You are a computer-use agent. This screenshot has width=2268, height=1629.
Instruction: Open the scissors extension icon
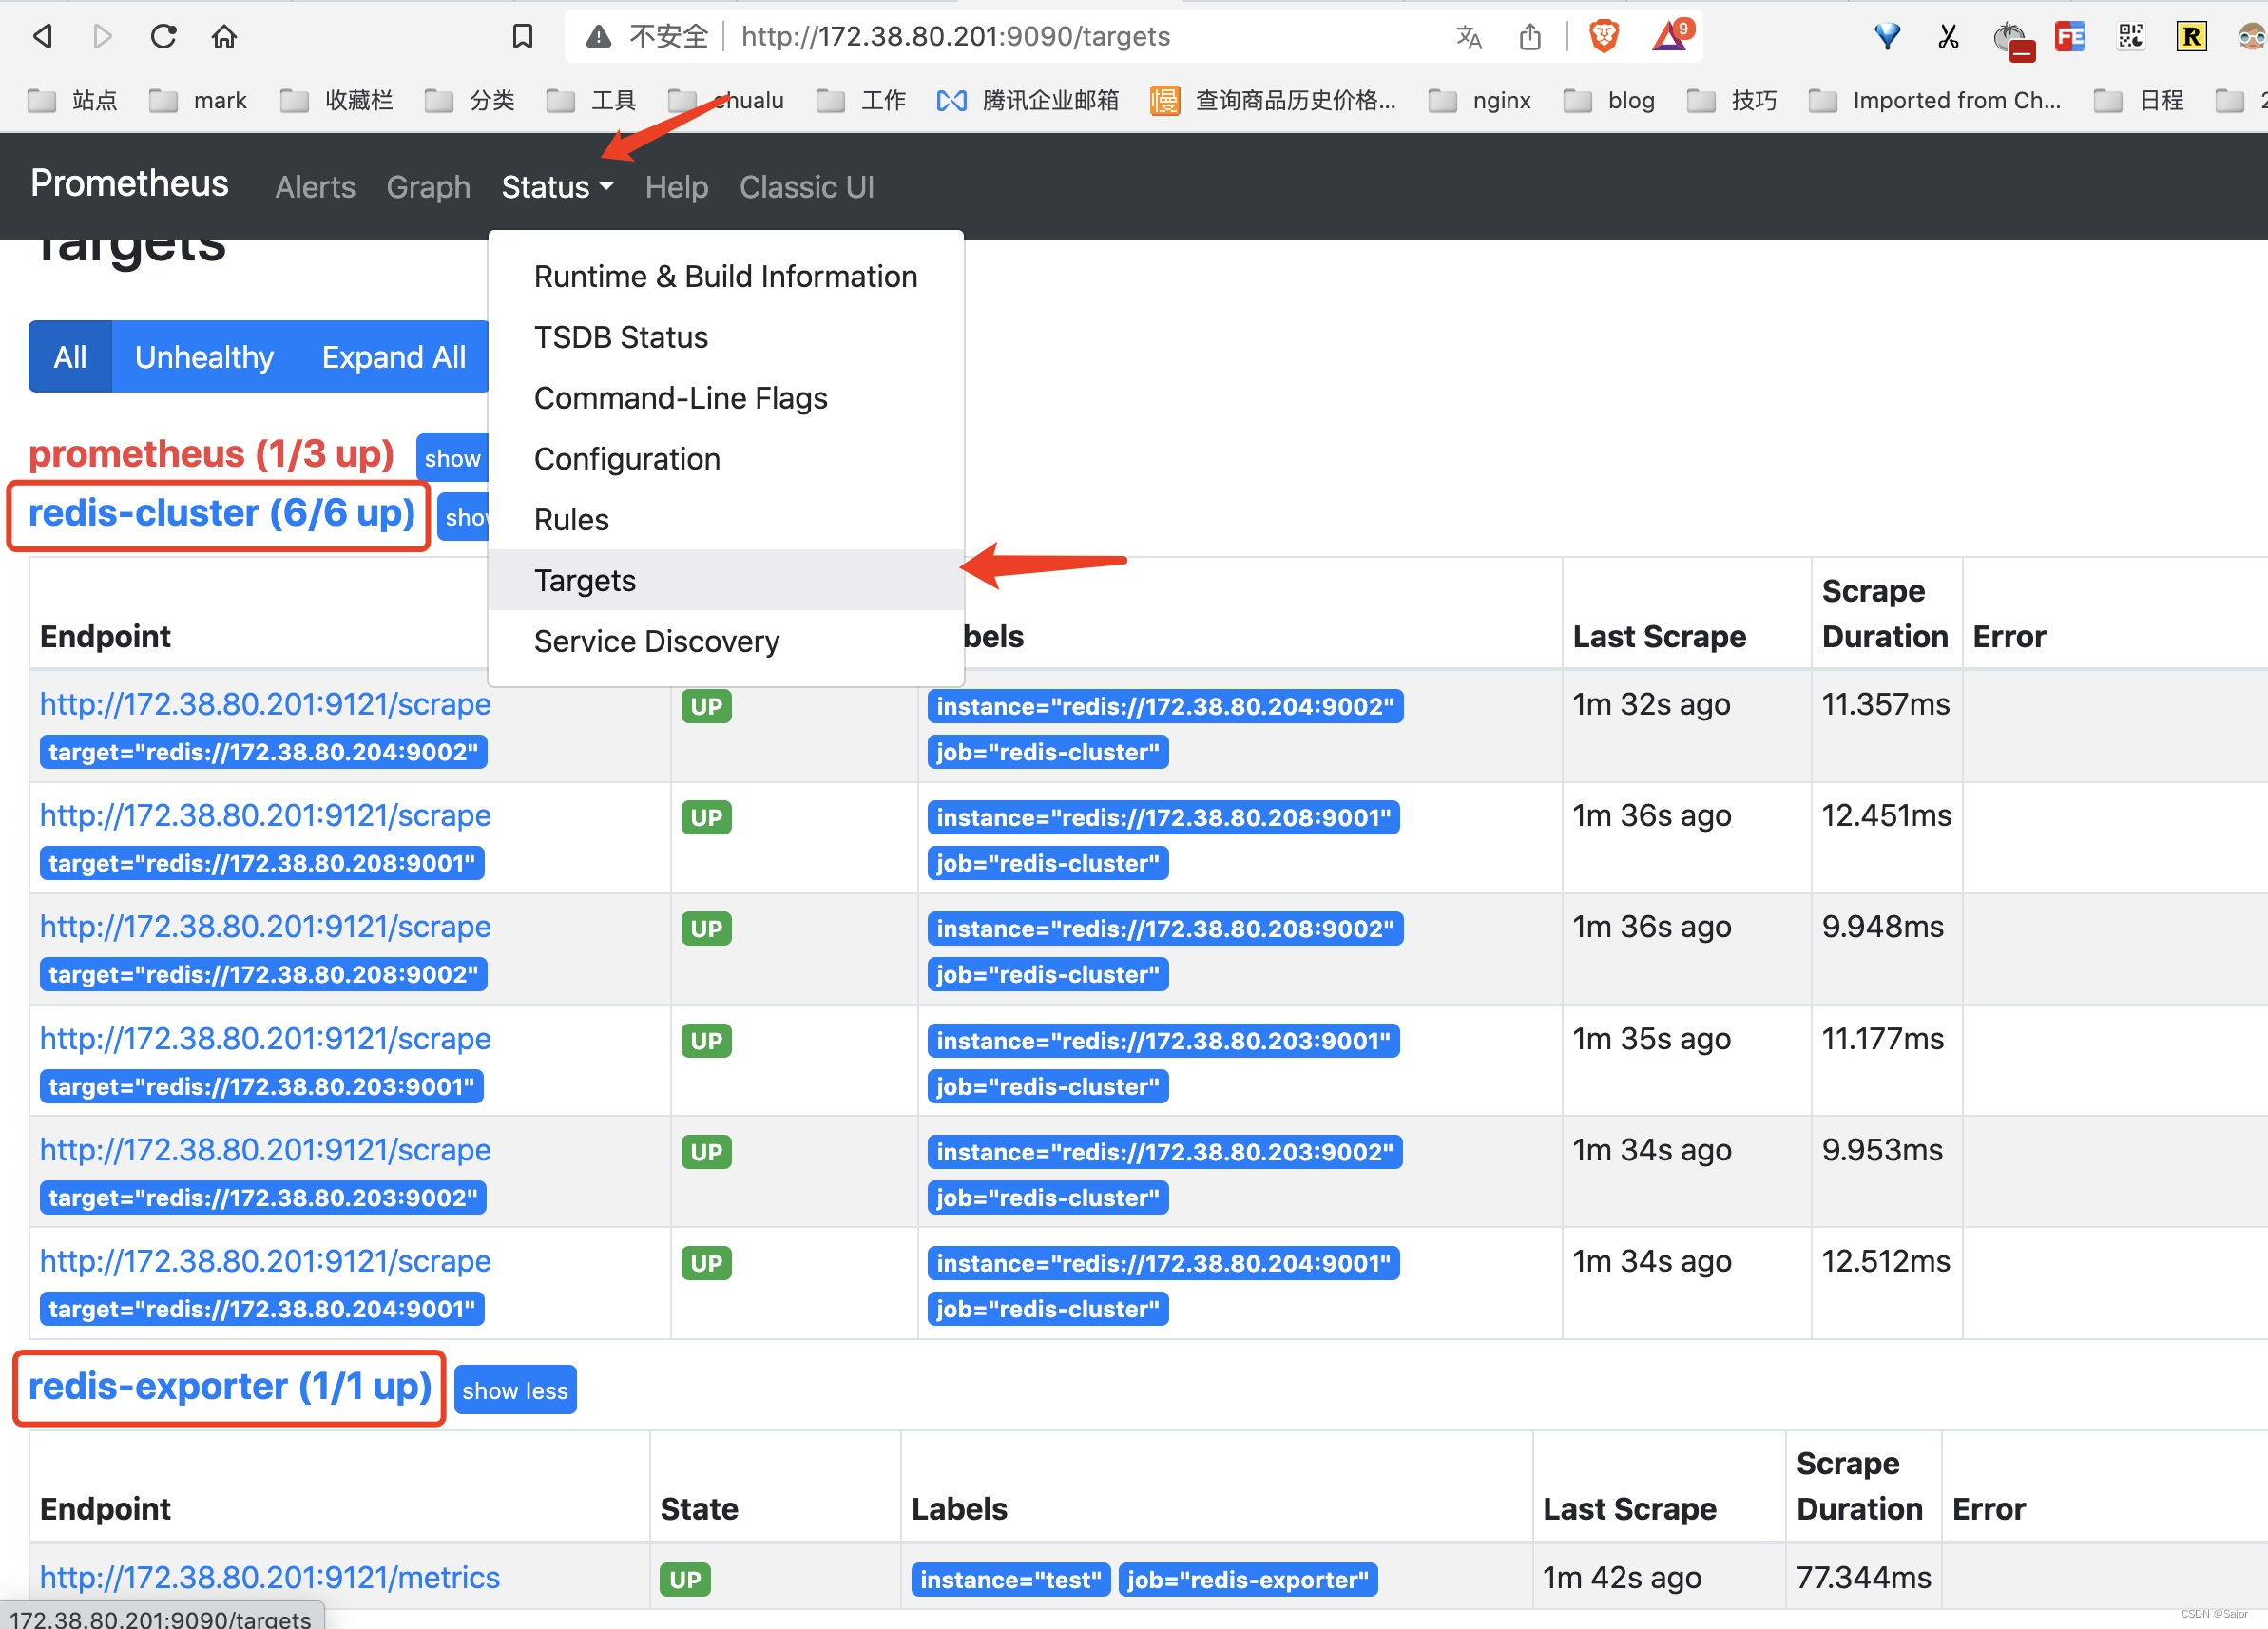[x=1948, y=36]
